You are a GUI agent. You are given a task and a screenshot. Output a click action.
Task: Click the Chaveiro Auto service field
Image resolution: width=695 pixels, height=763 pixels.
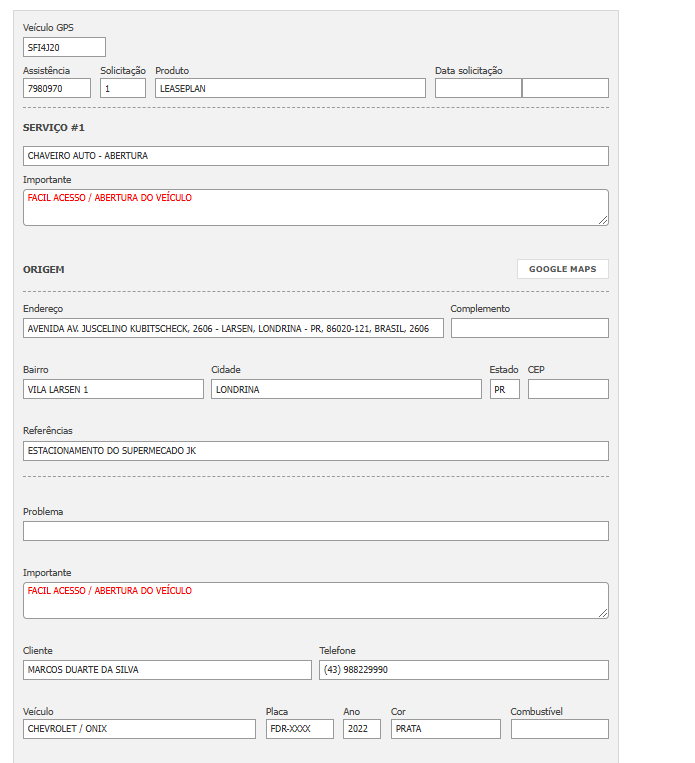(x=315, y=156)
